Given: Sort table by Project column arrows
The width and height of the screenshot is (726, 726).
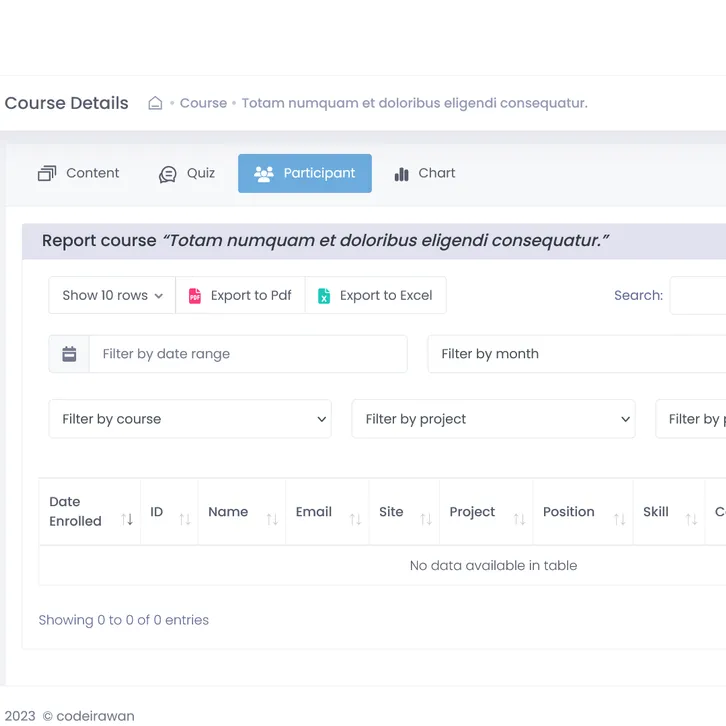Looking at the screenshot, I should click(x=519, y=519).
